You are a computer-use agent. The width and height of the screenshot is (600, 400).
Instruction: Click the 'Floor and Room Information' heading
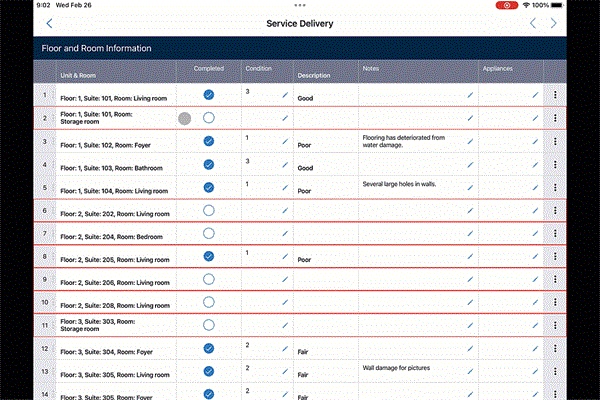click(96, 48)
